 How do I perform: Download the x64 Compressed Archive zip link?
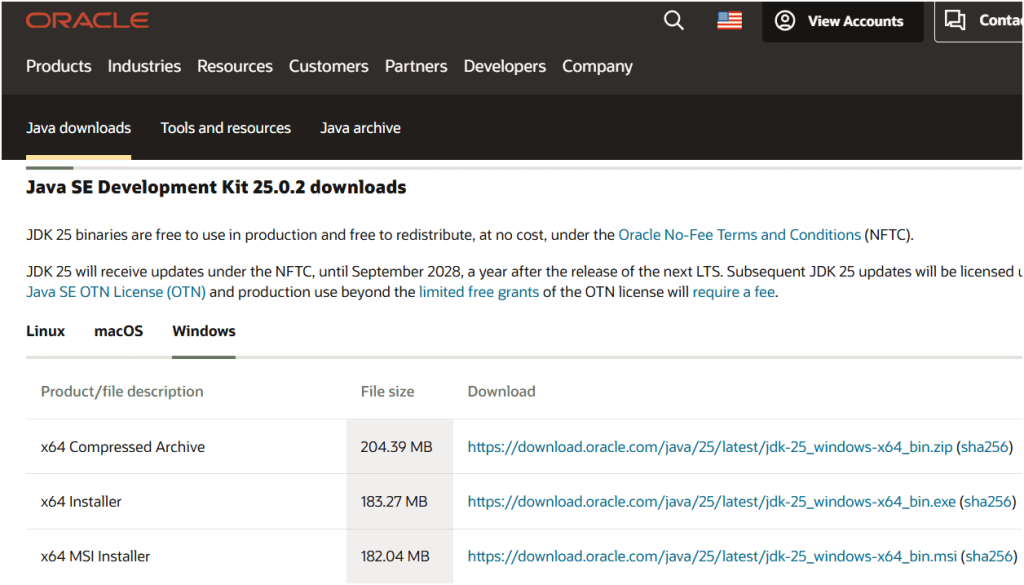pyautogui.click(x=709, y=447)
